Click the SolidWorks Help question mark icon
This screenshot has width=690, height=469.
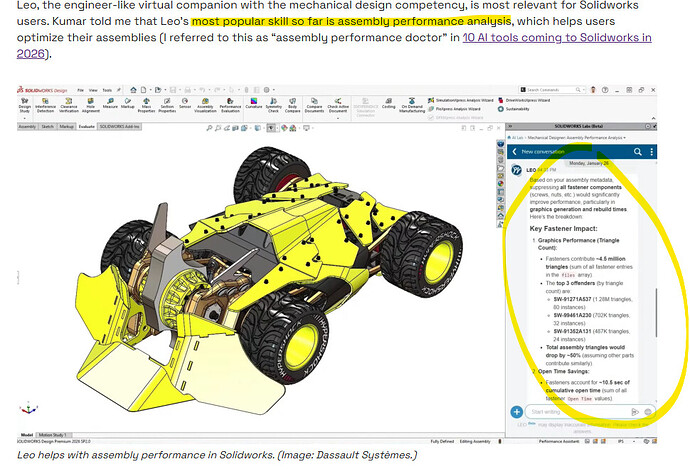pos(605,90)
